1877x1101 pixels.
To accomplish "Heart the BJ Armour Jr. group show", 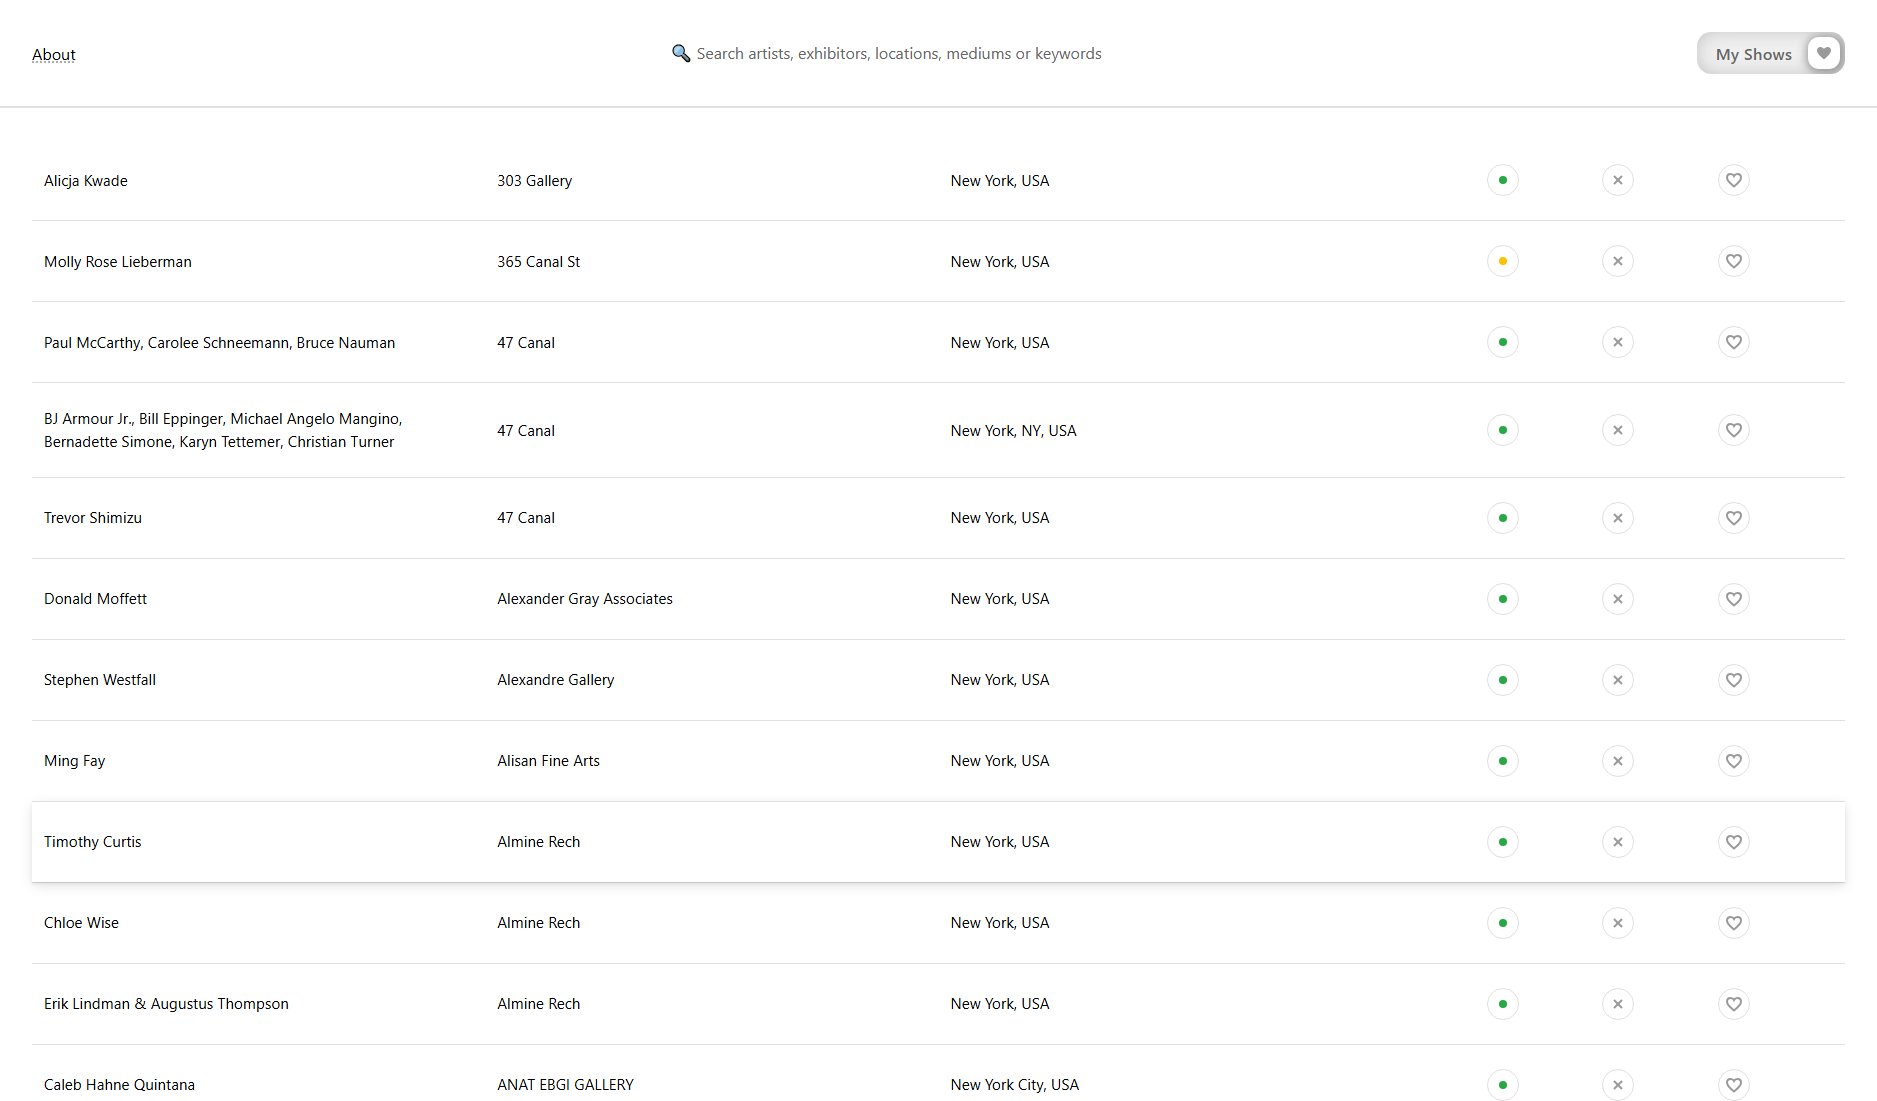I will tap(1734, 430).
